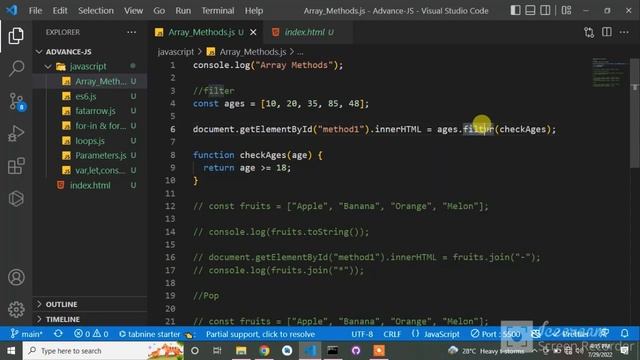Collapse the ADVANCE-JS root folder
This screenshot has height=360, width=640.
[x=90, y=52]
